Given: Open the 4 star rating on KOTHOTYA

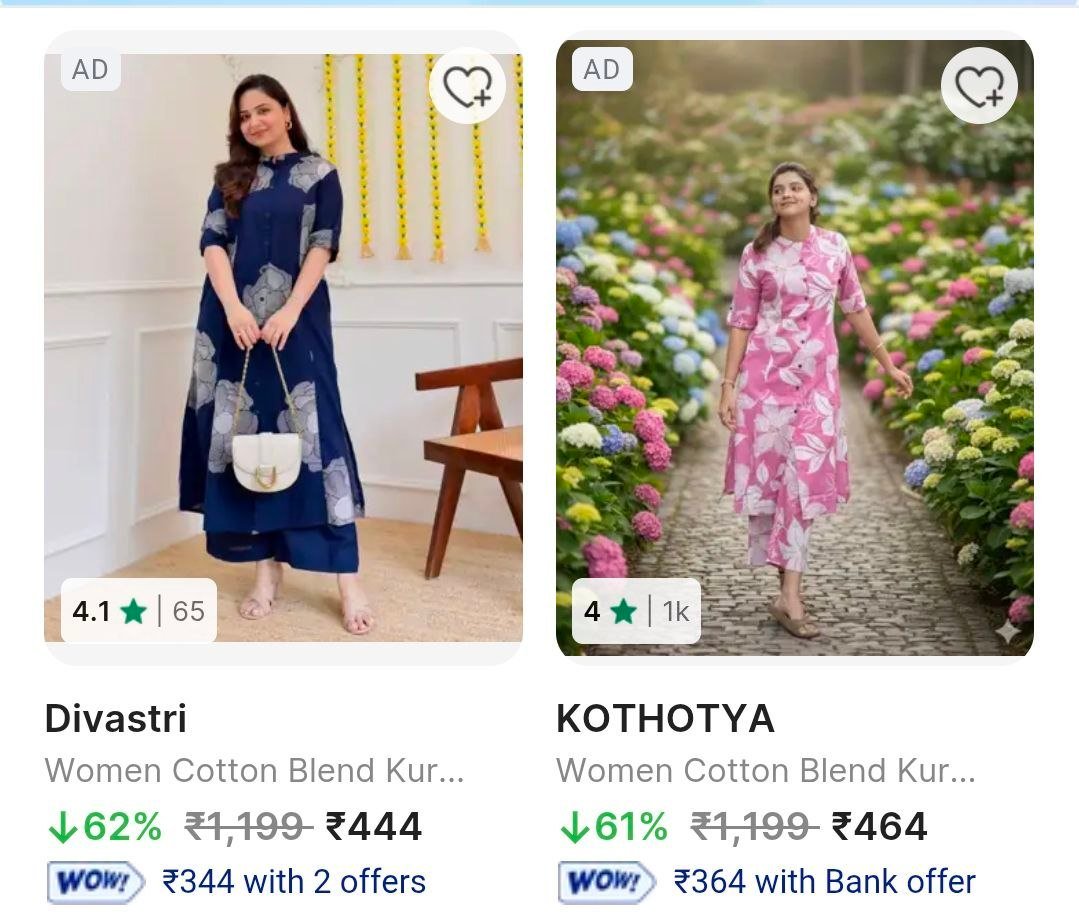Looking at the screenshot, I should [636, 611].
